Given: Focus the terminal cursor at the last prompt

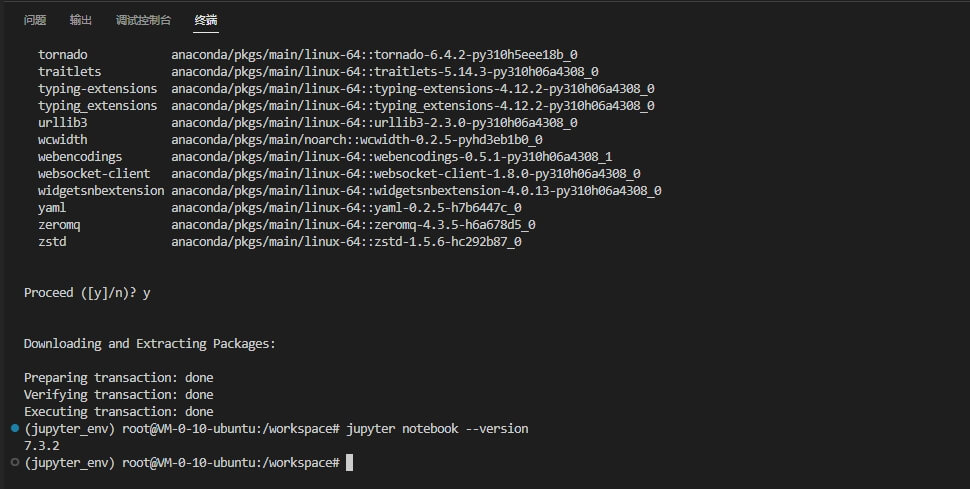Looking at the screenshot, I should [x=349, y=463].
